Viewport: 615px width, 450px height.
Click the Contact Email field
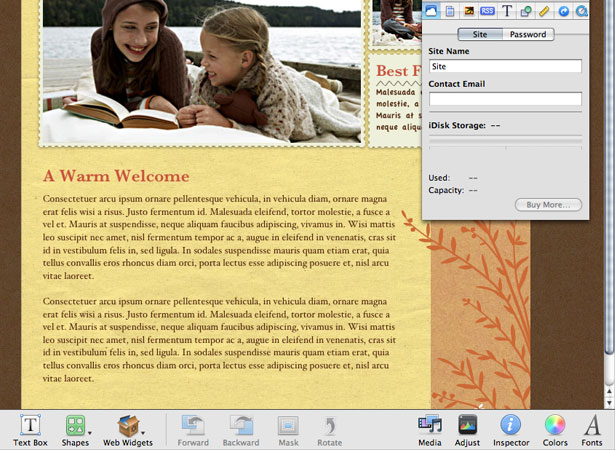(x=505, y=99)
